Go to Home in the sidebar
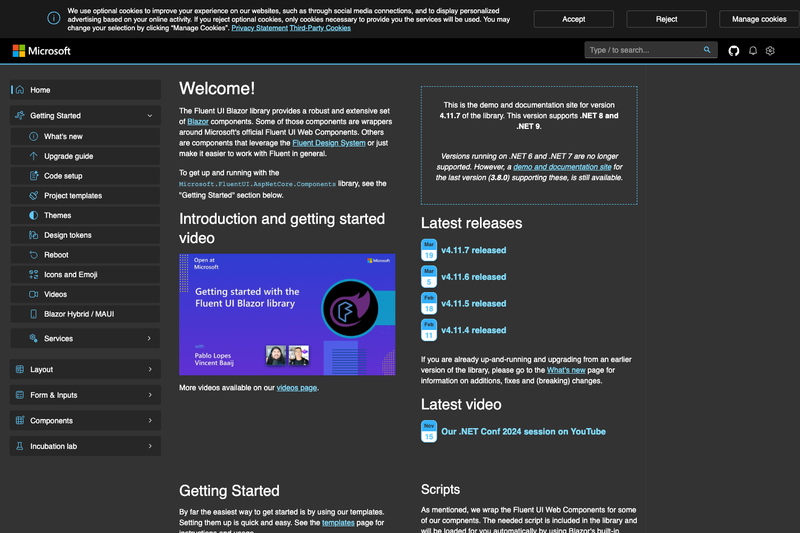 pyautogui.click(x=85, y=90)
